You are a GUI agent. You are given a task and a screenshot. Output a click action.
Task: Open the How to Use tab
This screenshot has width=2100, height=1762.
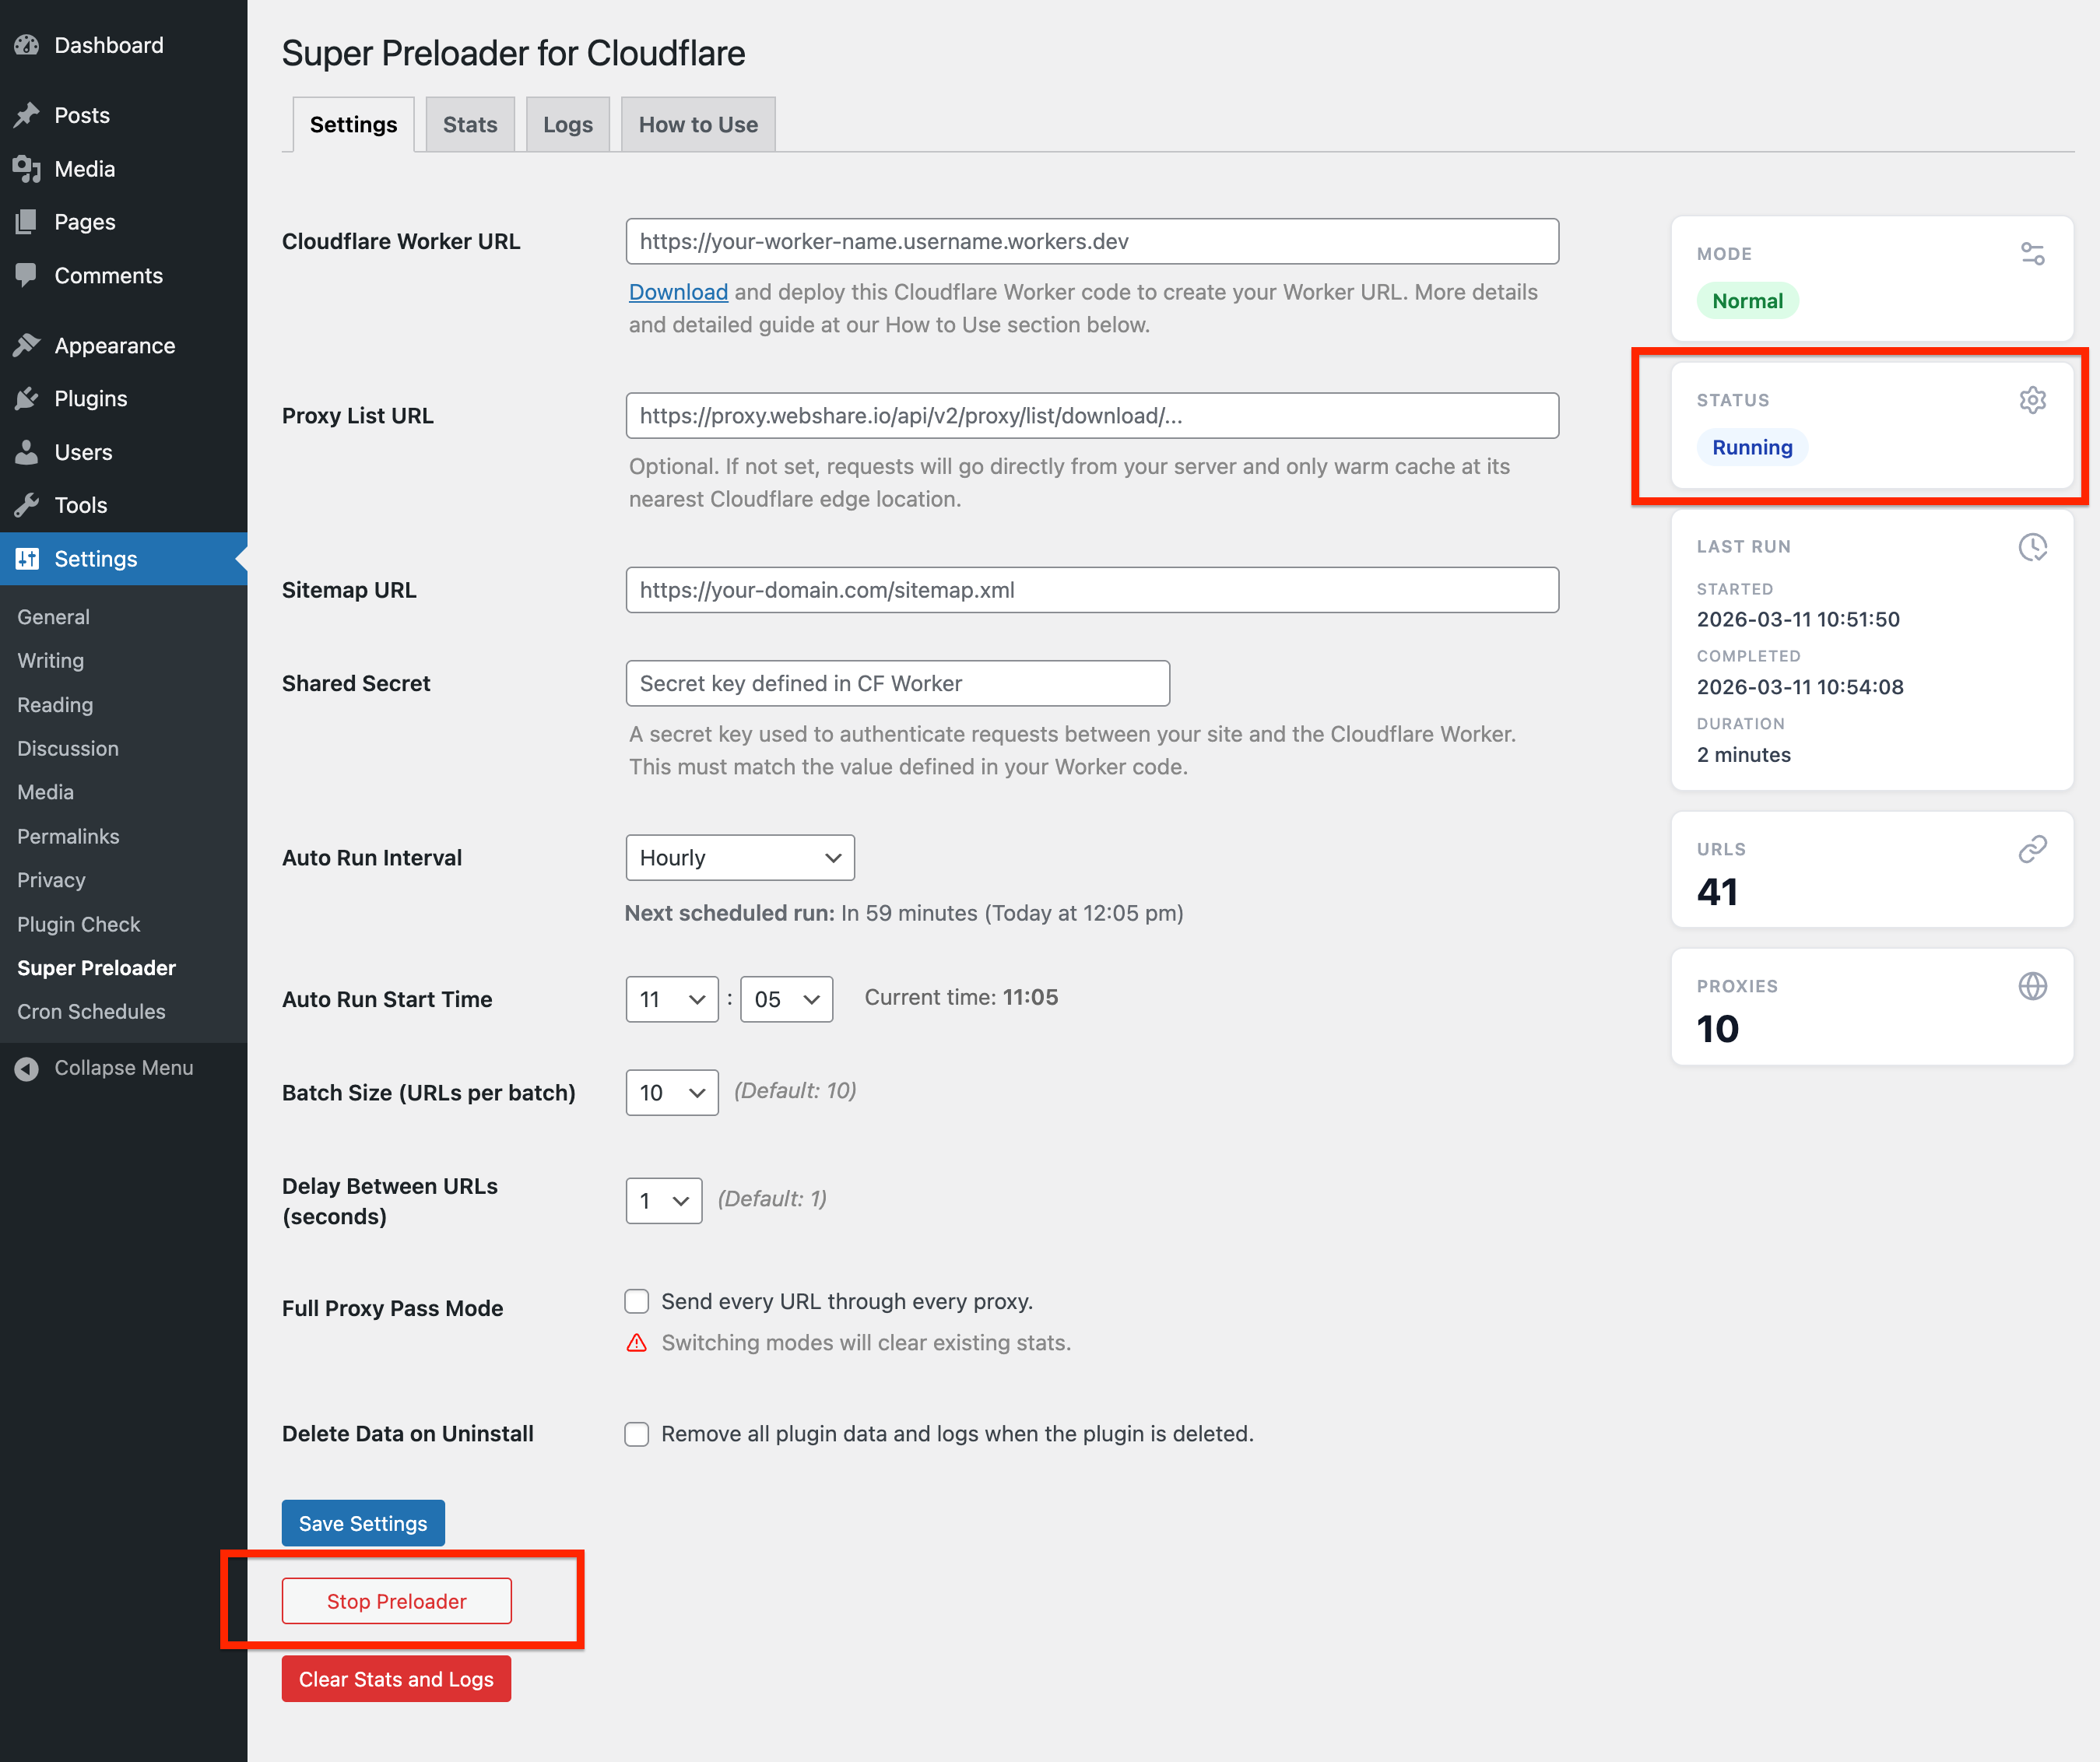click(697, 124)
